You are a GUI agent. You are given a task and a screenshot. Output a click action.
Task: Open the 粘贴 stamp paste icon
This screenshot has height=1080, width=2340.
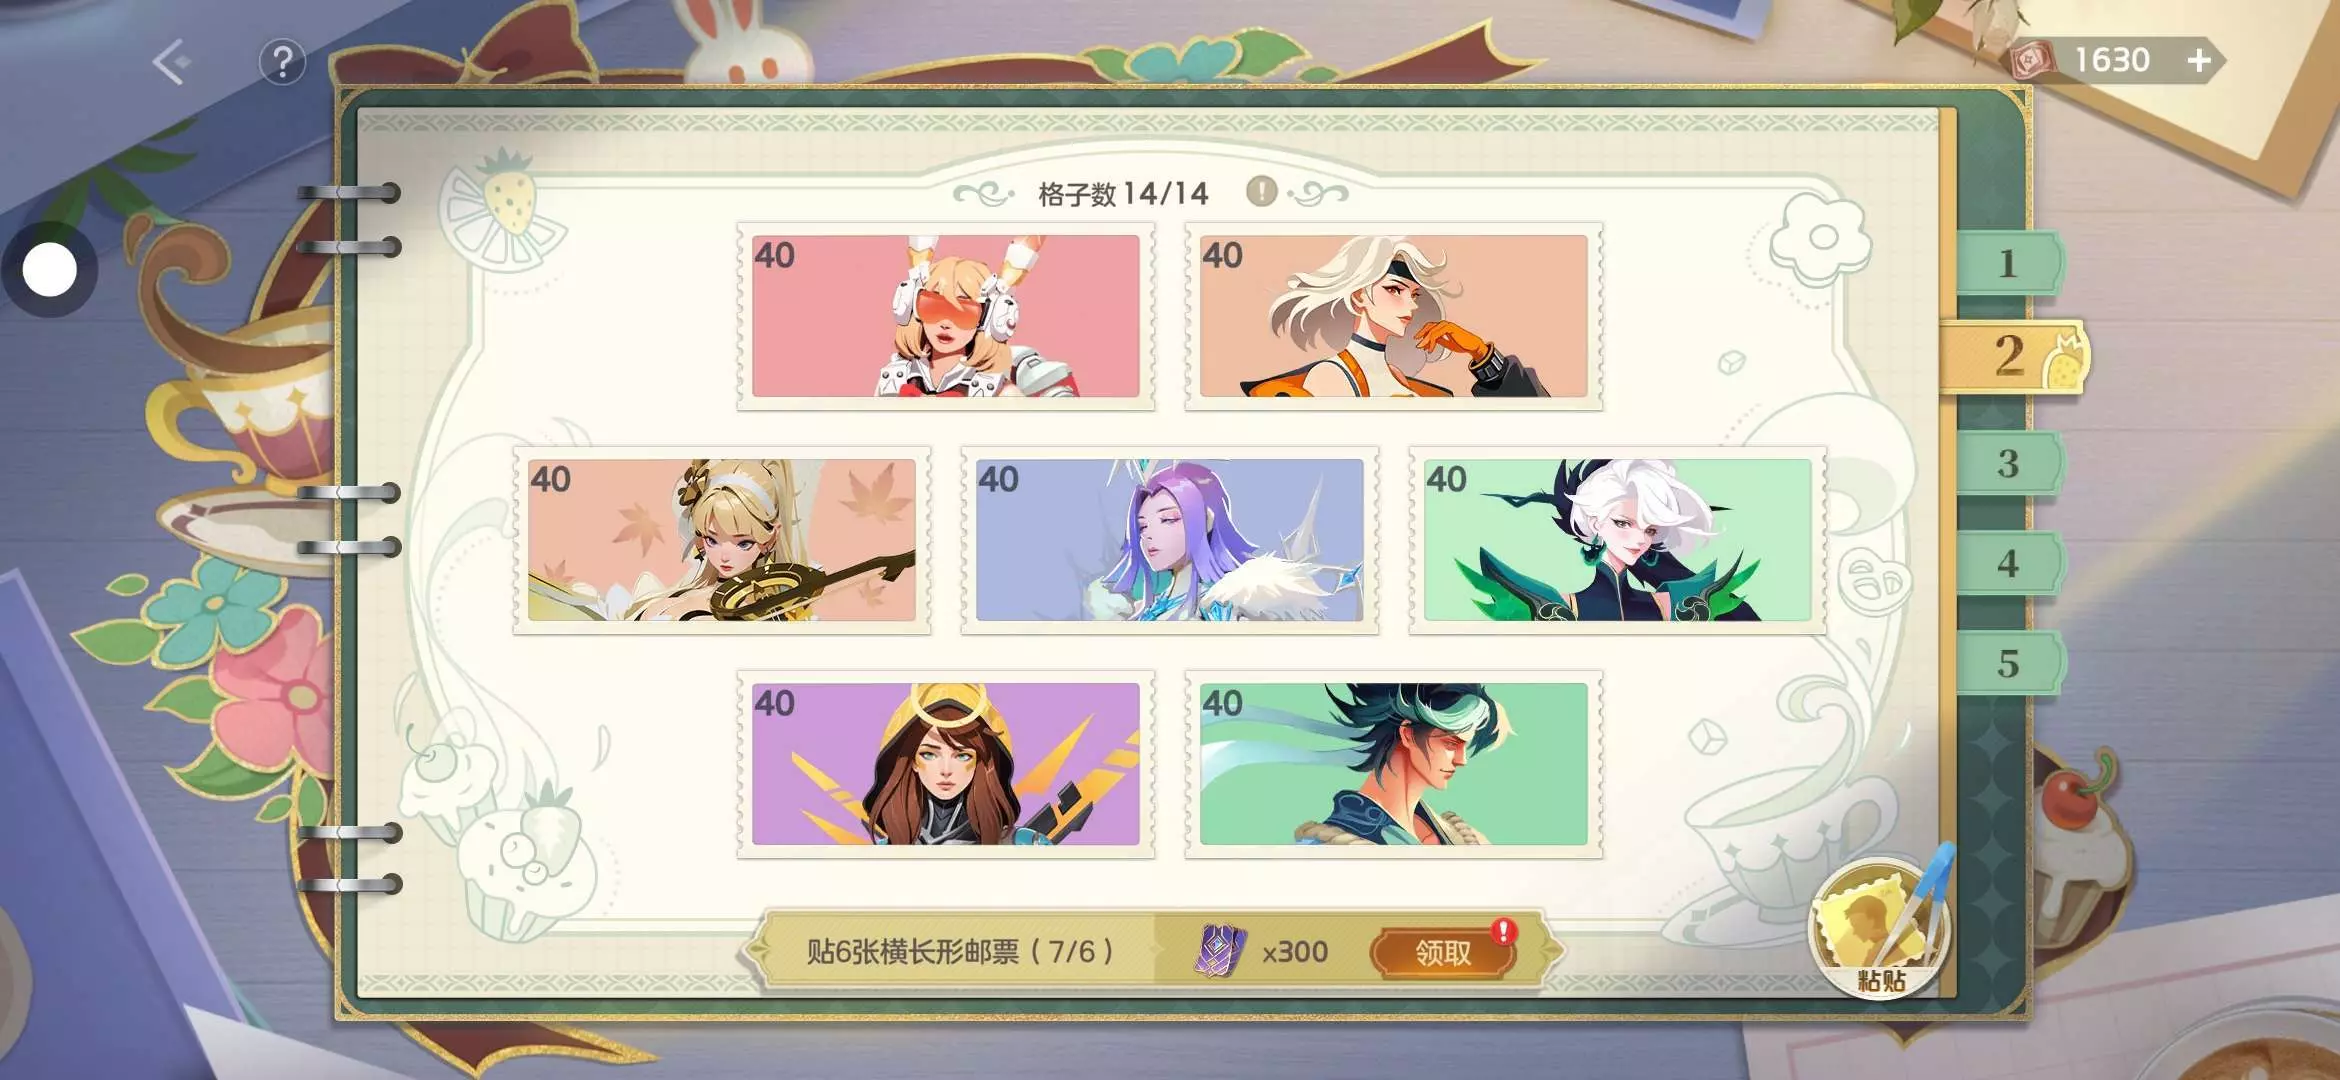(x=1881, y=929)
